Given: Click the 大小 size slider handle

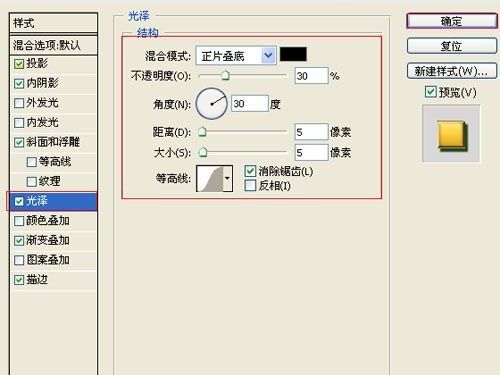Looking at the screenshot, I should pyautogui.click(x=203, y=152).
